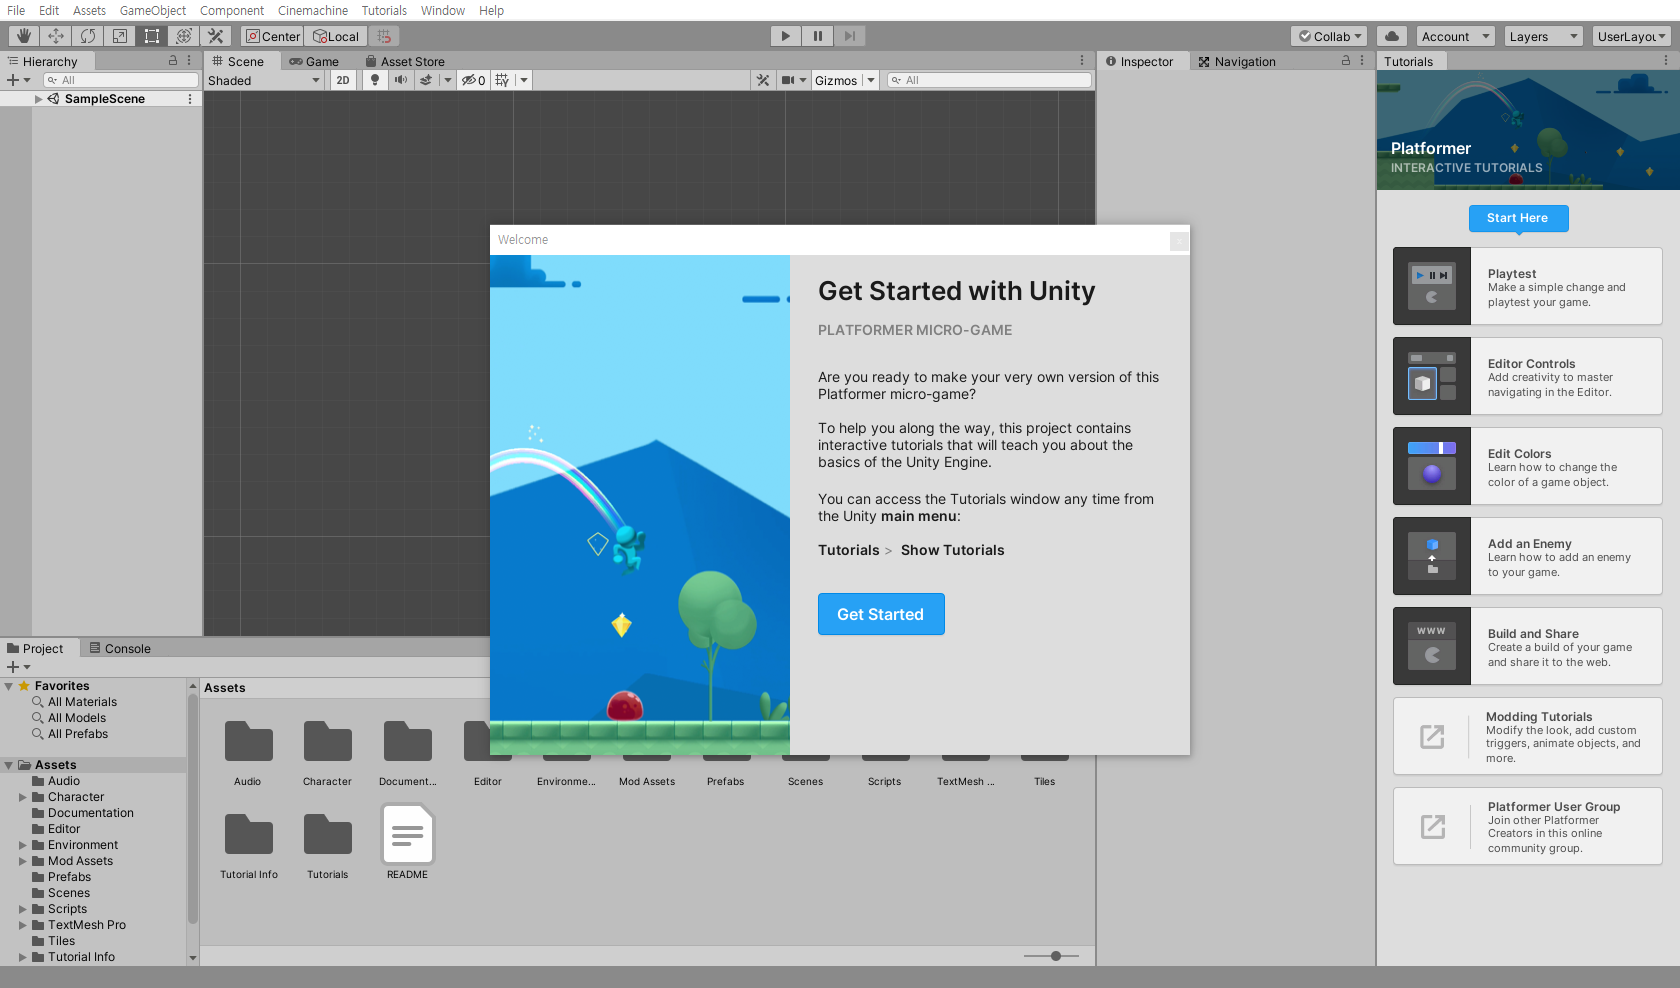Viewport: 1680px width, 988px height.
Task: Expand the SampleScene node
Action: [39, 99]
